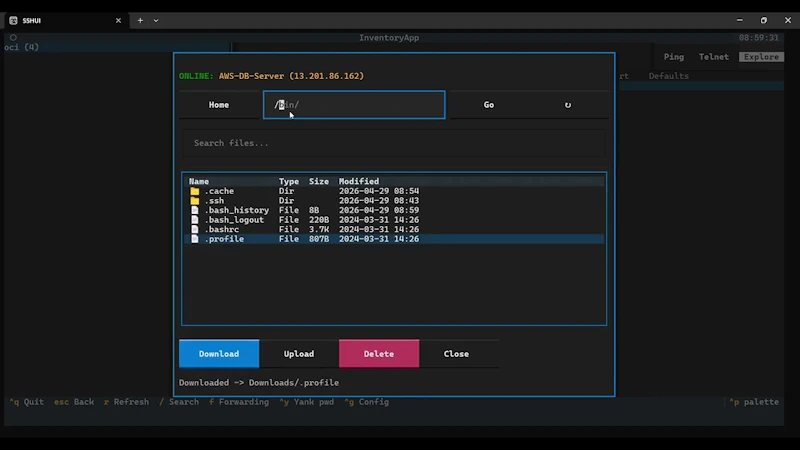Screen dimensions: 800x450
Task: Click the SSHUI tab app icon
Action: click(13, 20)
